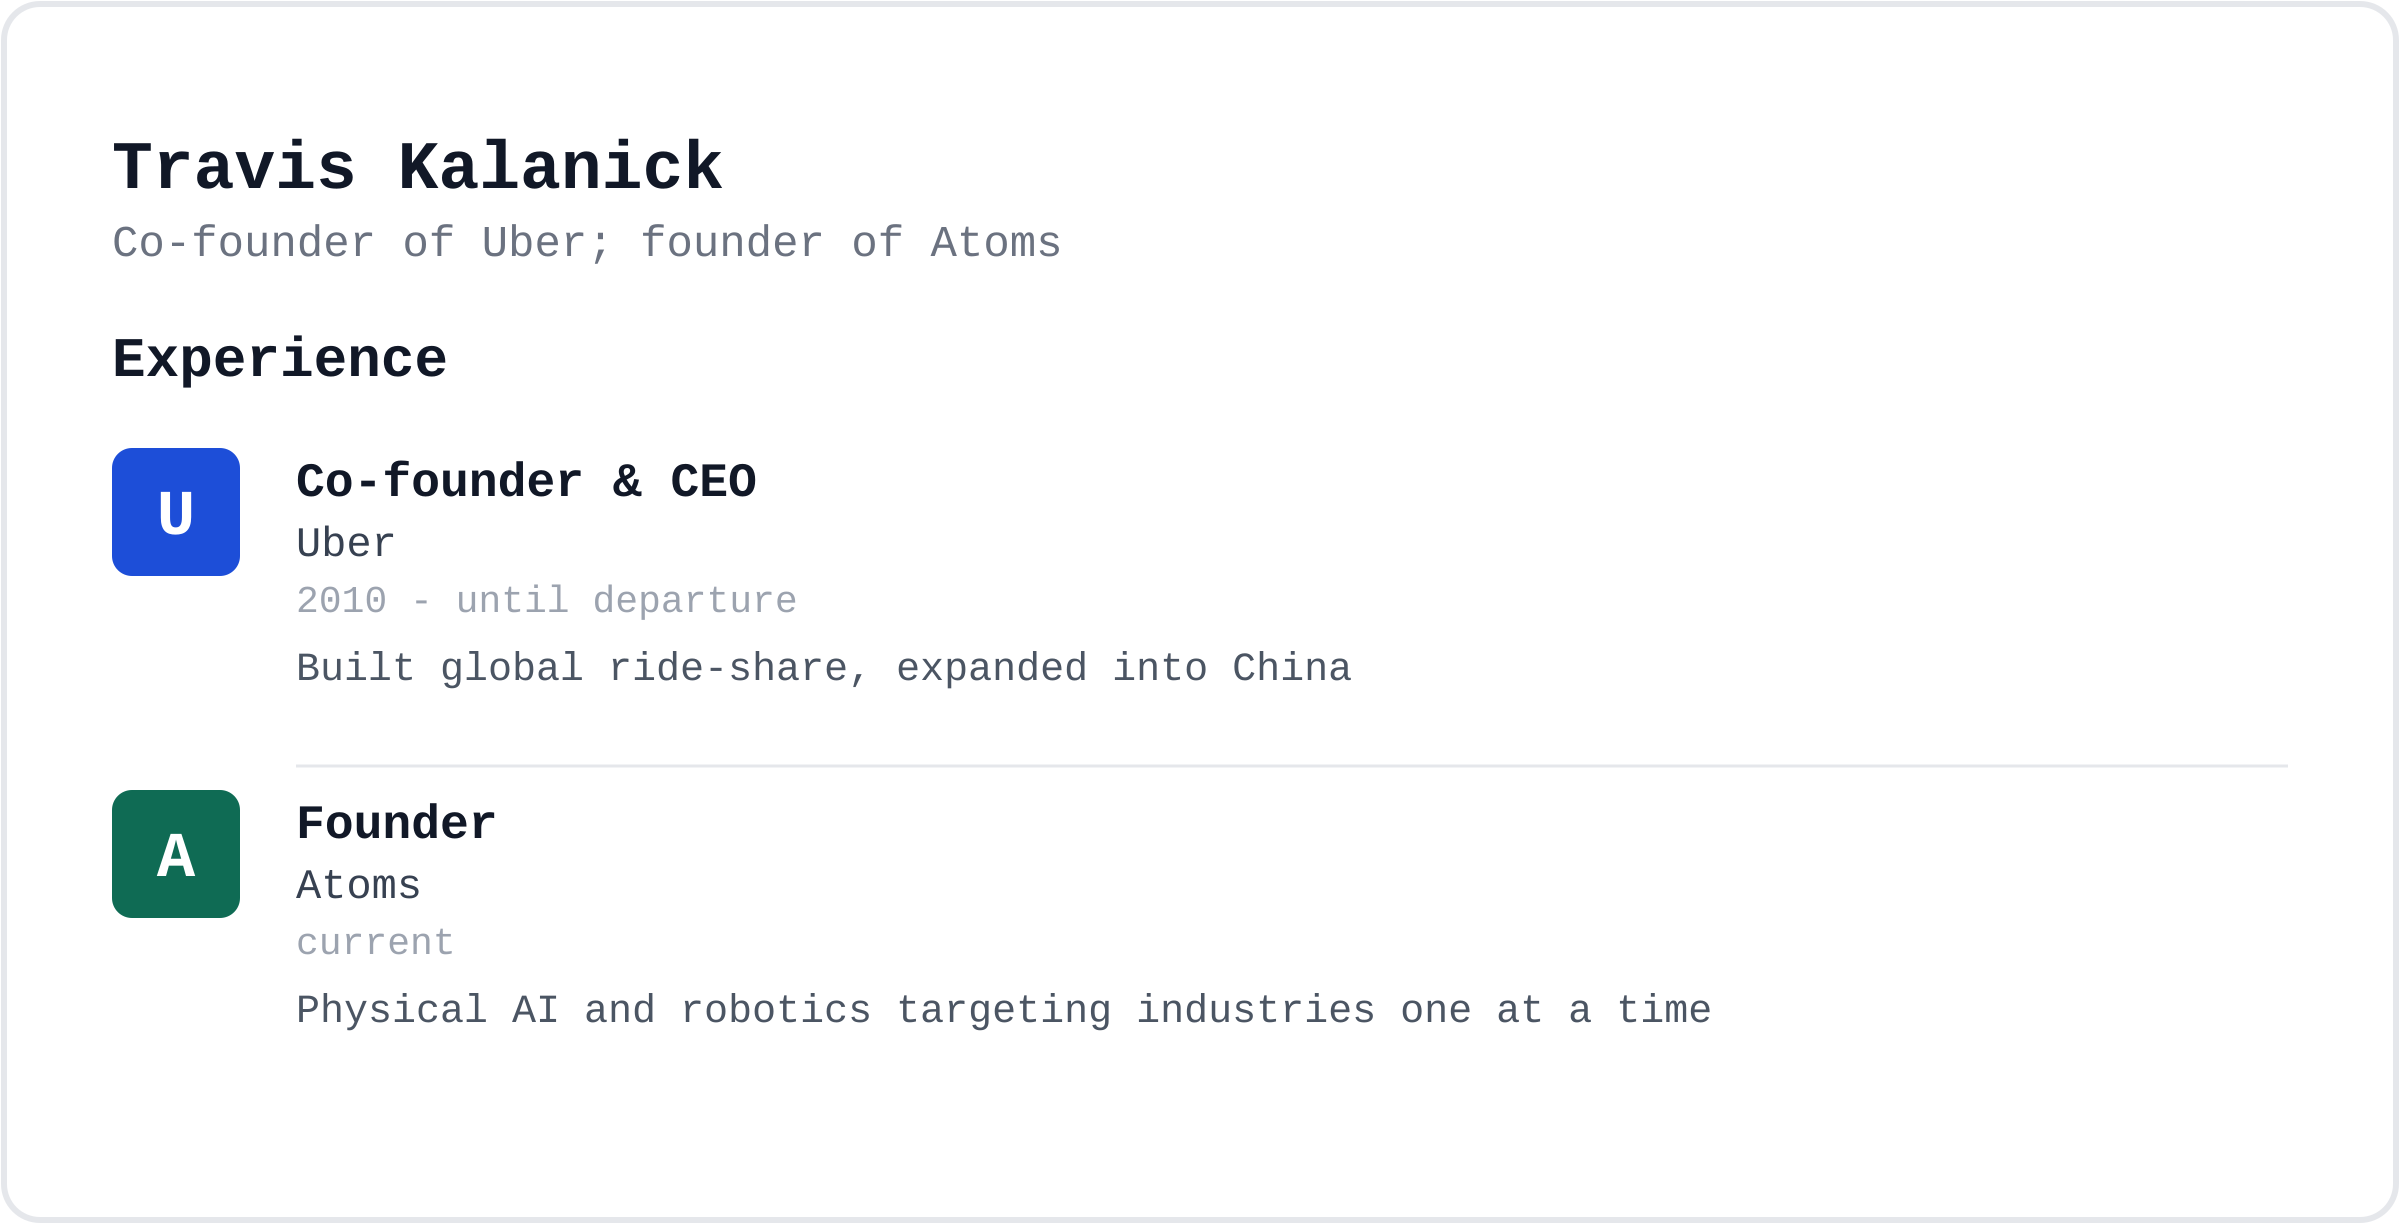The image size is (2400, 1224).
Task: Click the divider line between experience entries
Action: (x=1292, y=766)
